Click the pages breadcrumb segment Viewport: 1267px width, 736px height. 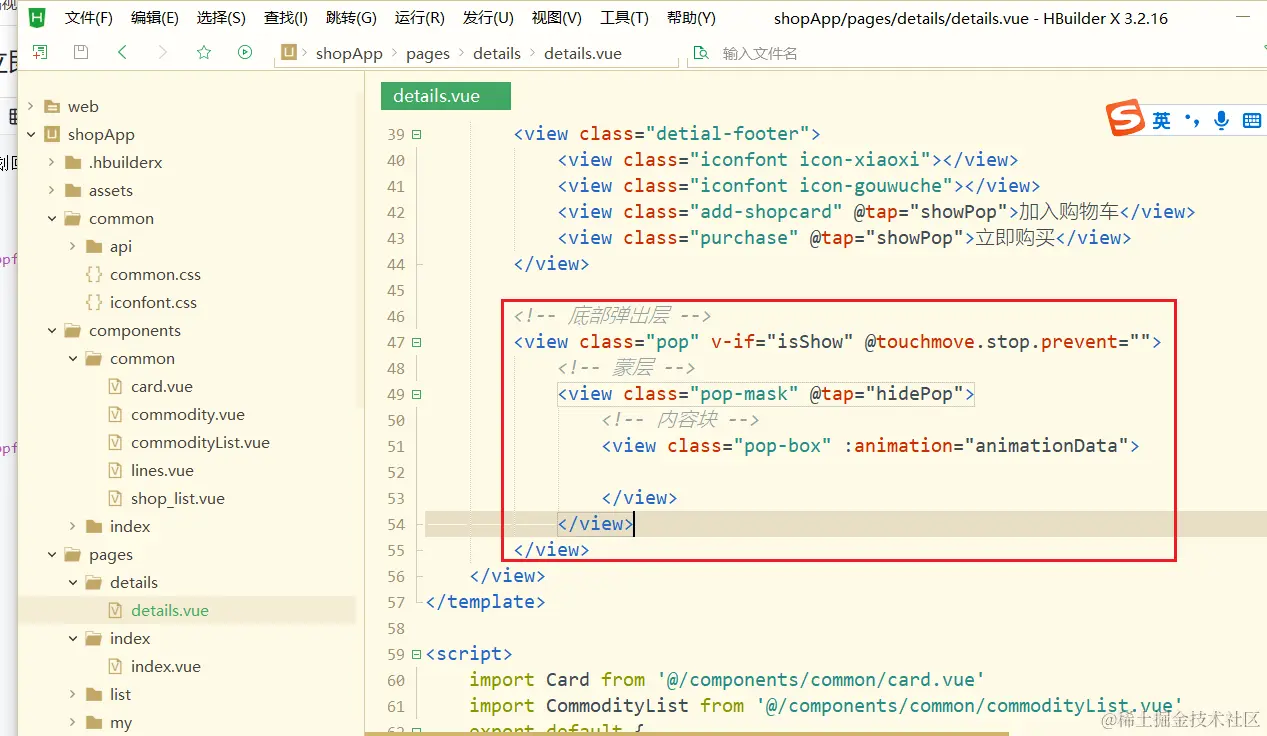pyautogui.click(x=428, y=53)
